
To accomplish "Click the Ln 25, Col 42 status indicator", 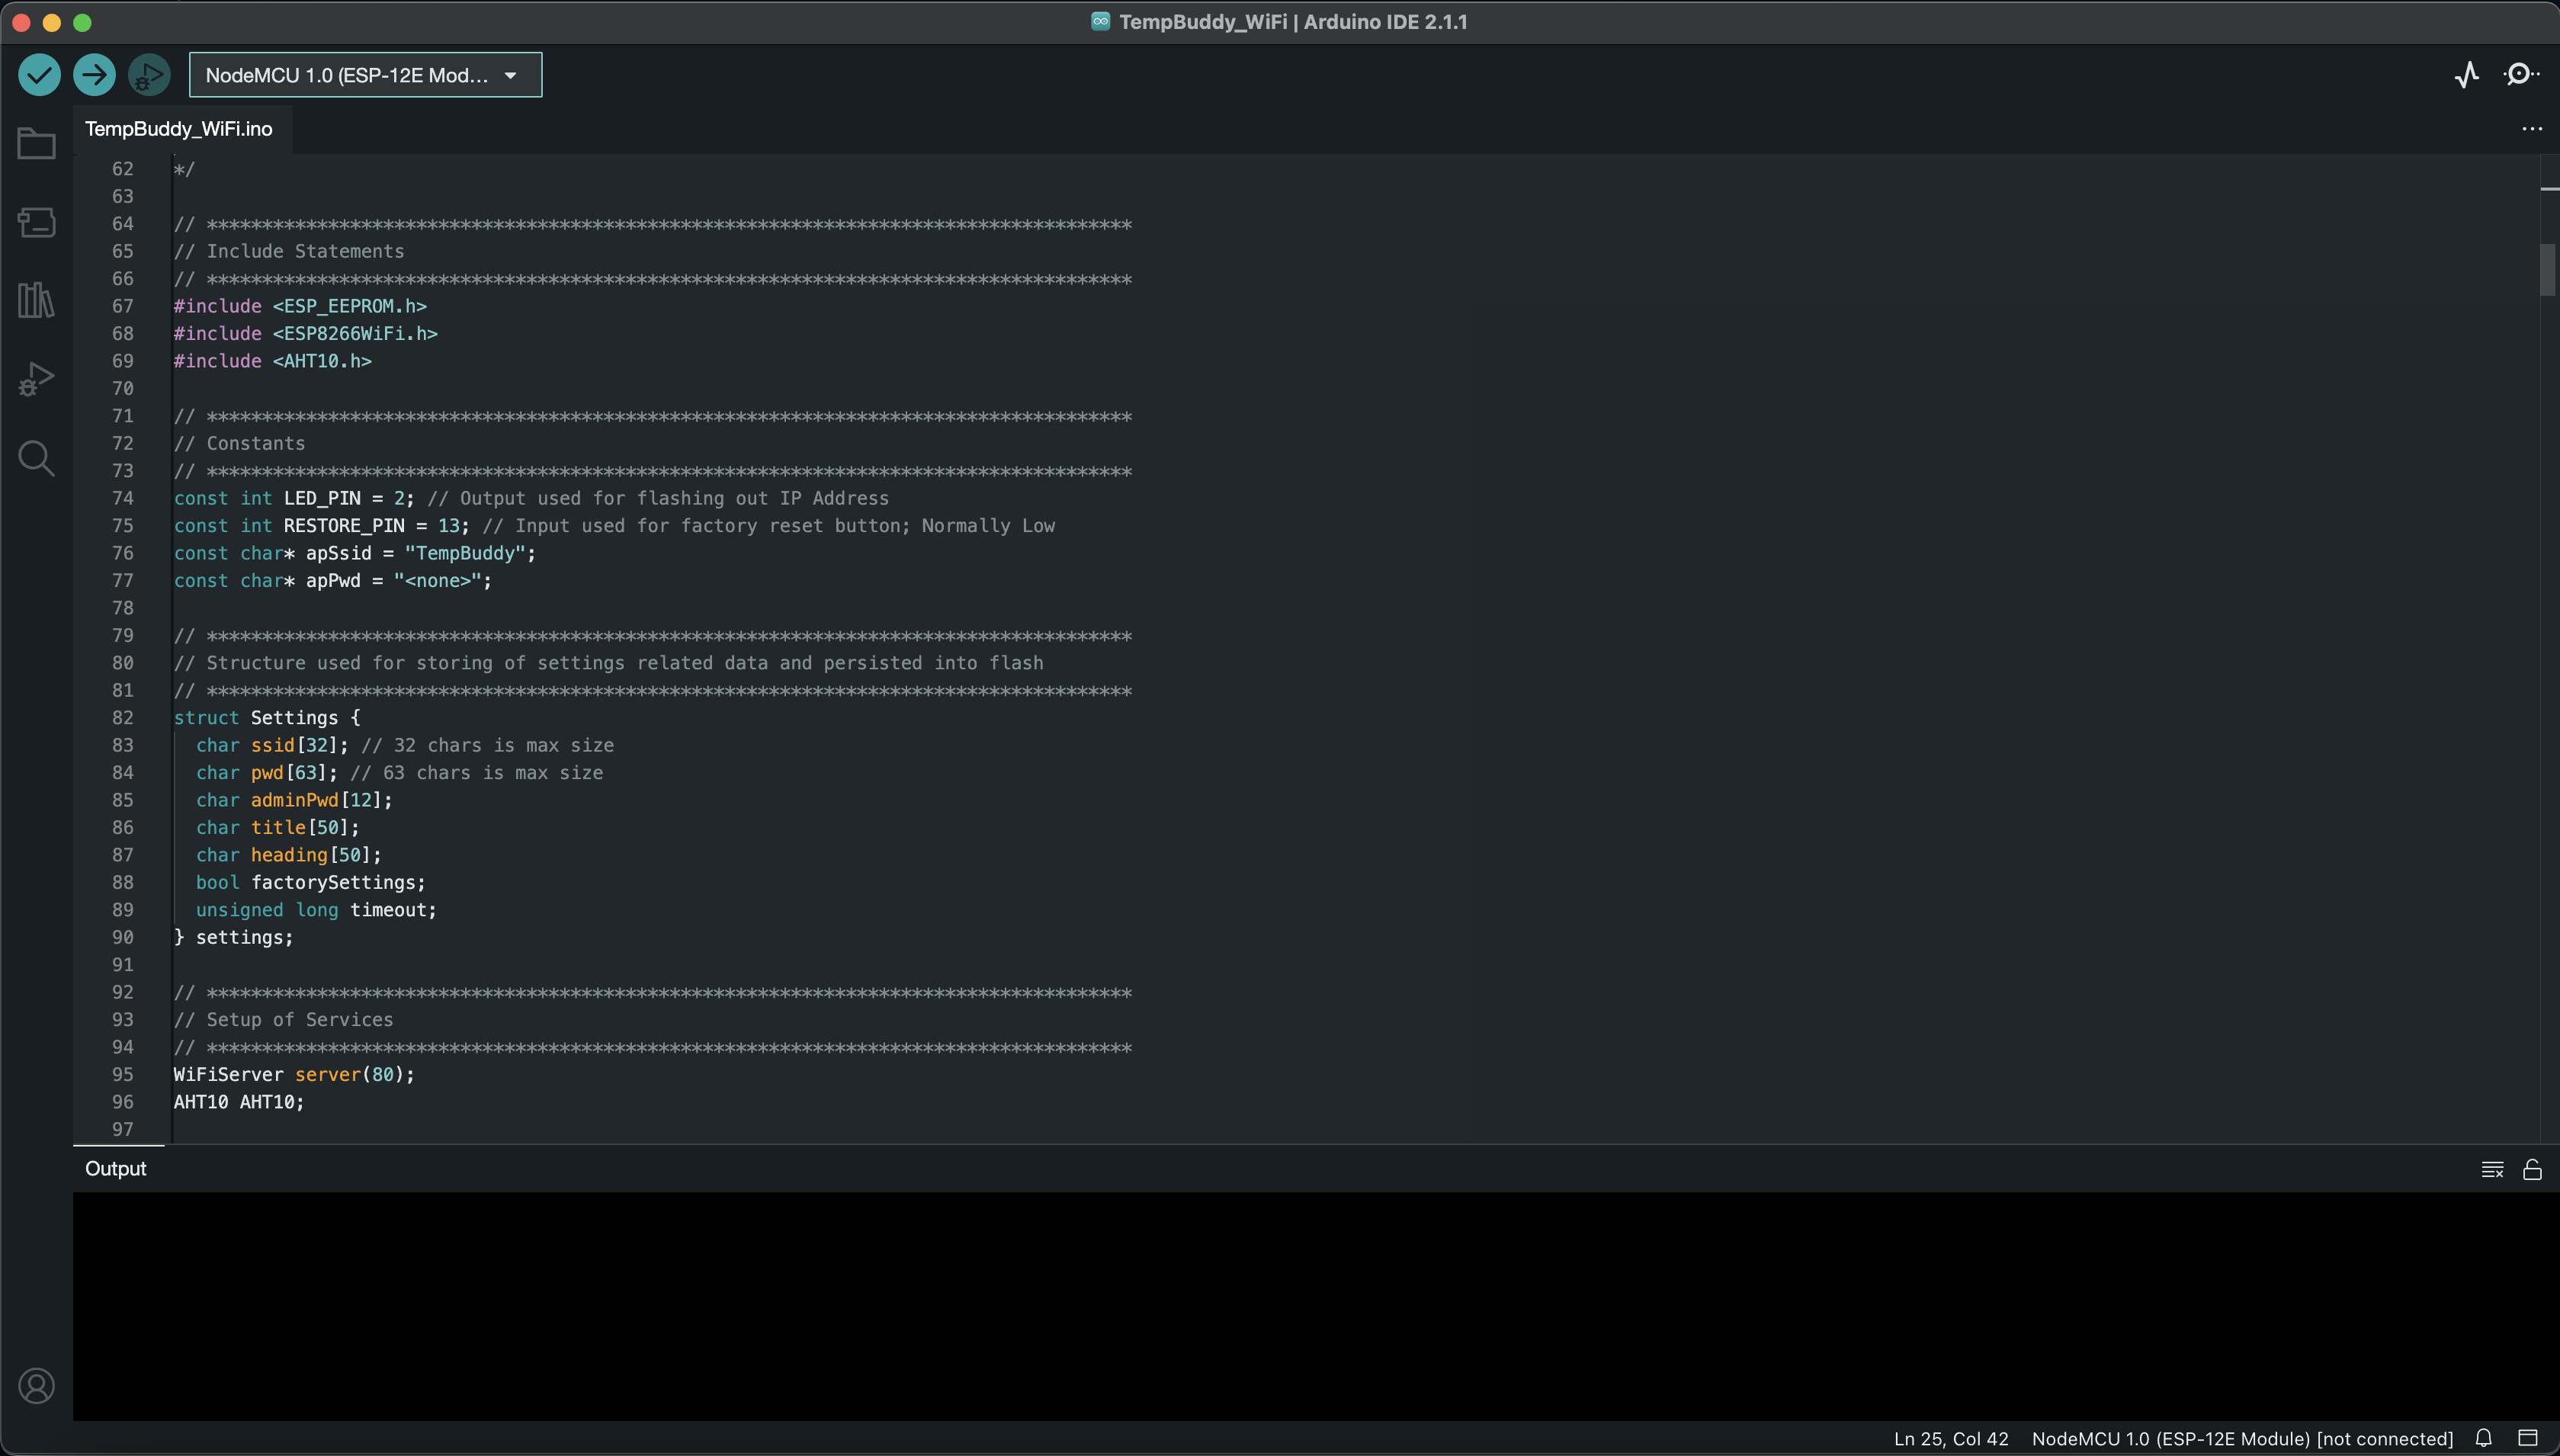I will [x=1950, y=1439].
